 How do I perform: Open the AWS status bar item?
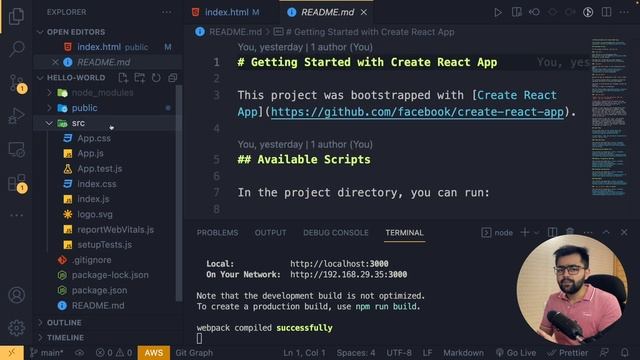153,353
